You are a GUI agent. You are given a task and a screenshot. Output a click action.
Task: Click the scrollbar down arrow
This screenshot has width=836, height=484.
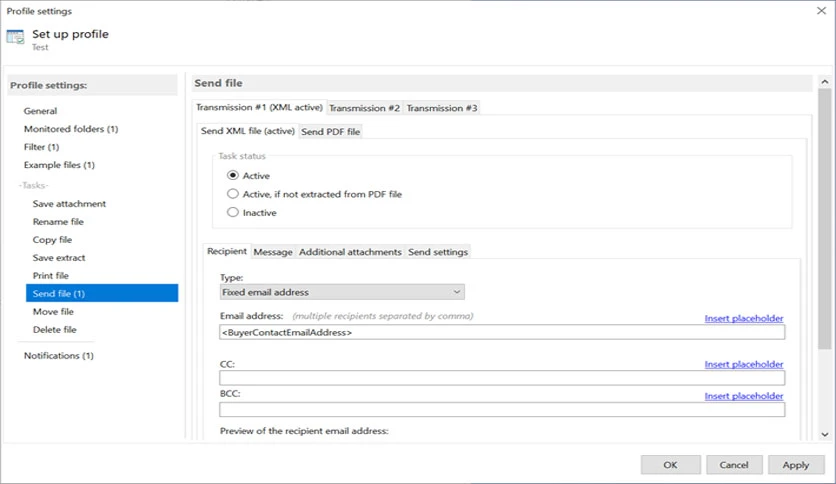coord(825,434)
